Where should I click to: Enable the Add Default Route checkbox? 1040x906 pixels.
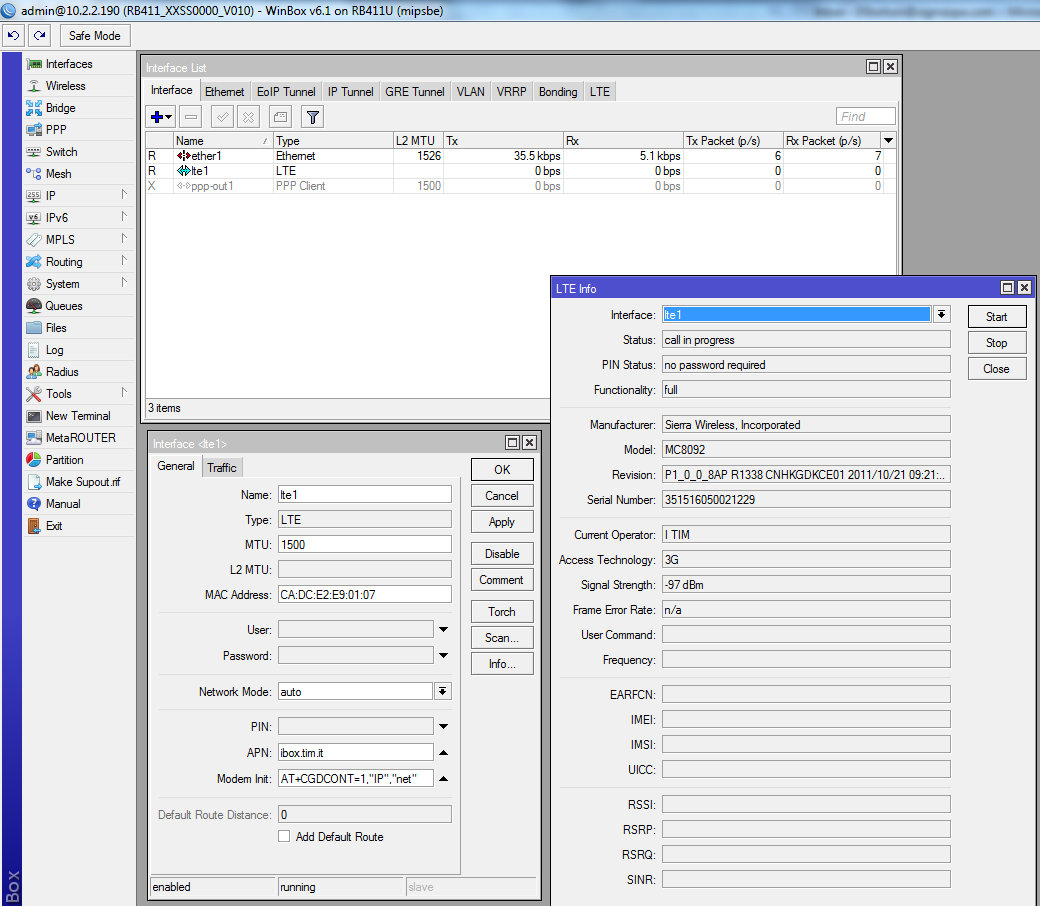[x=284, y=837]
